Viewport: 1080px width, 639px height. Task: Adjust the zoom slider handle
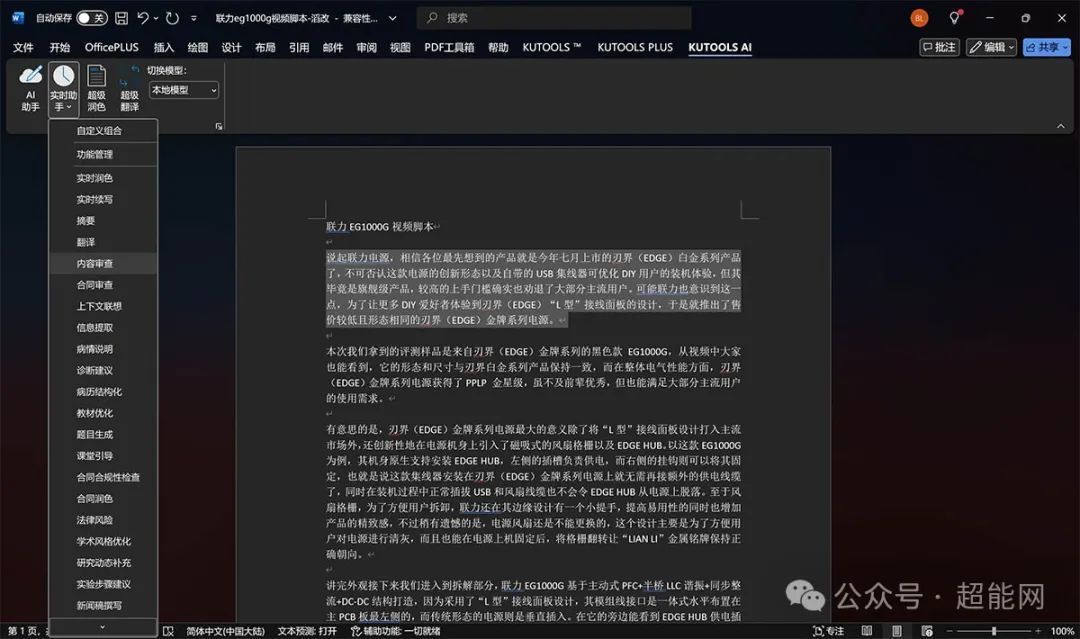click(x=993, y=631)
